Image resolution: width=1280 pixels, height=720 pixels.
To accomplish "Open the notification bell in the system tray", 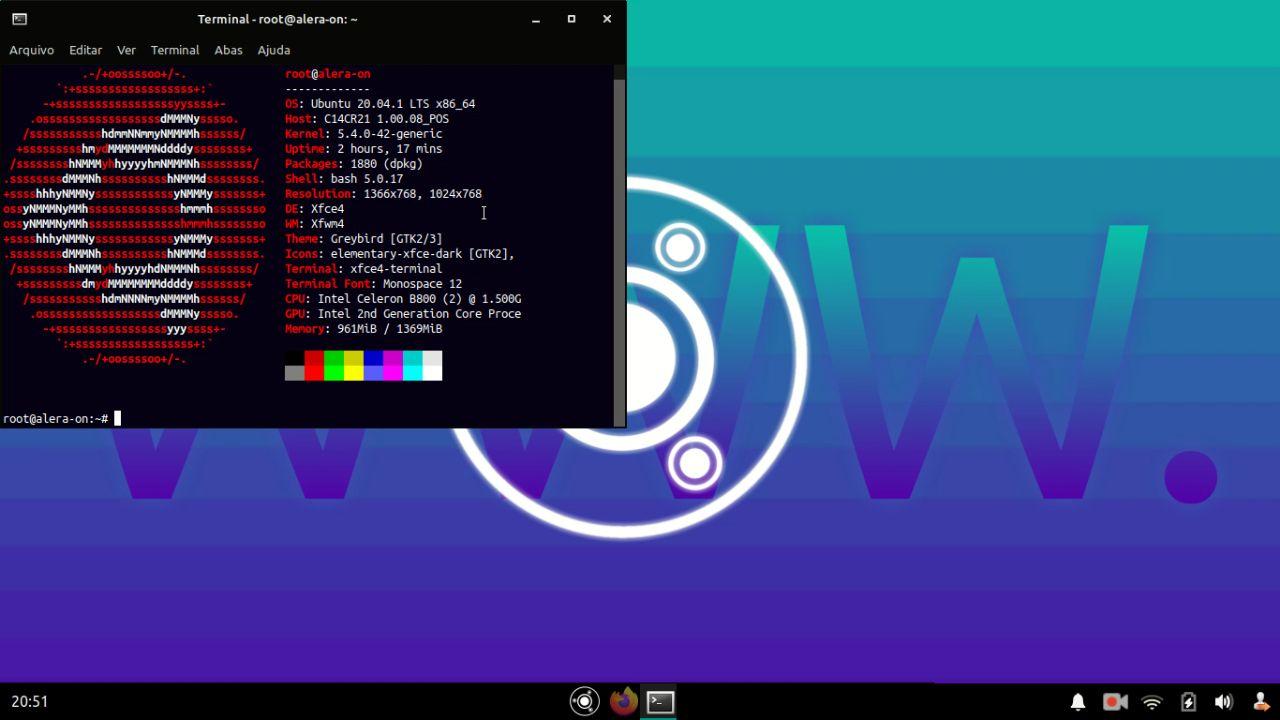I will click(x=1078, y=701).
